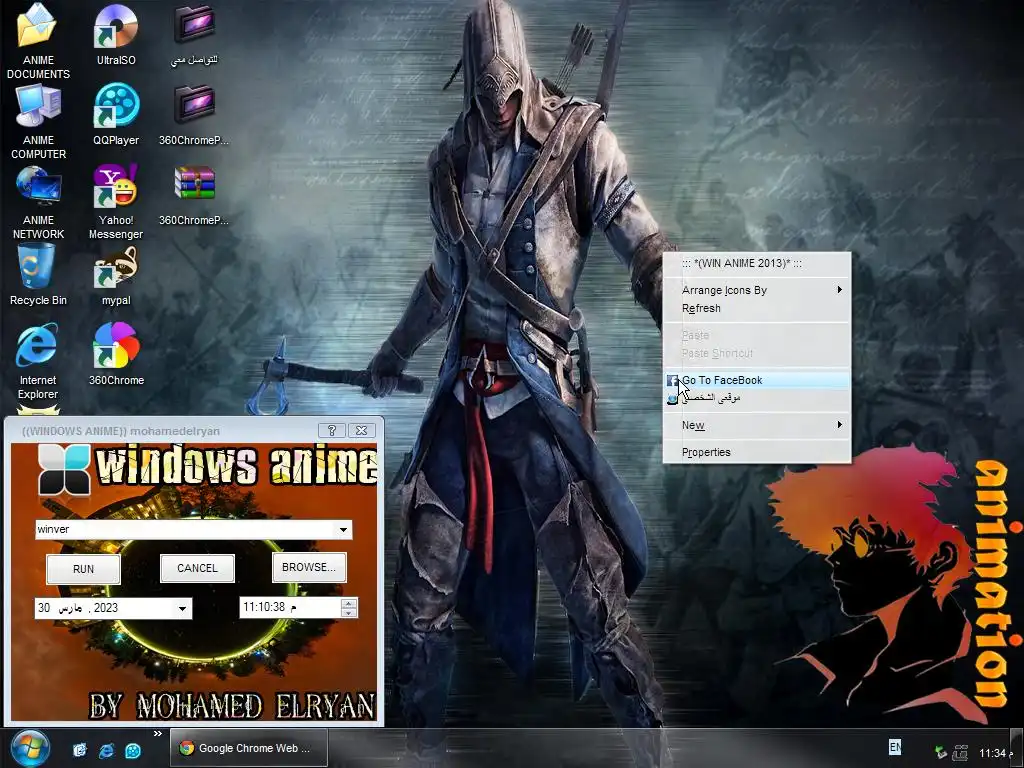The width and height of the screenshot is (1024, 768).
Task: Expand the winver combo box dropdown
Action: (344, 530)
